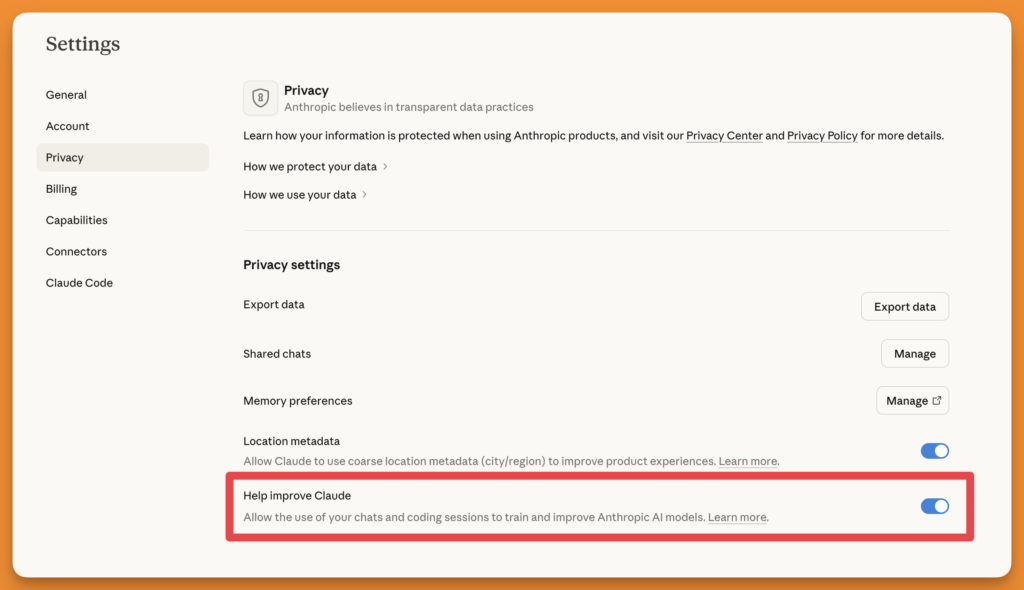This screenshot has width=1024, height=590.
Task: Switch to the General settings section
Action: [66, 94]
